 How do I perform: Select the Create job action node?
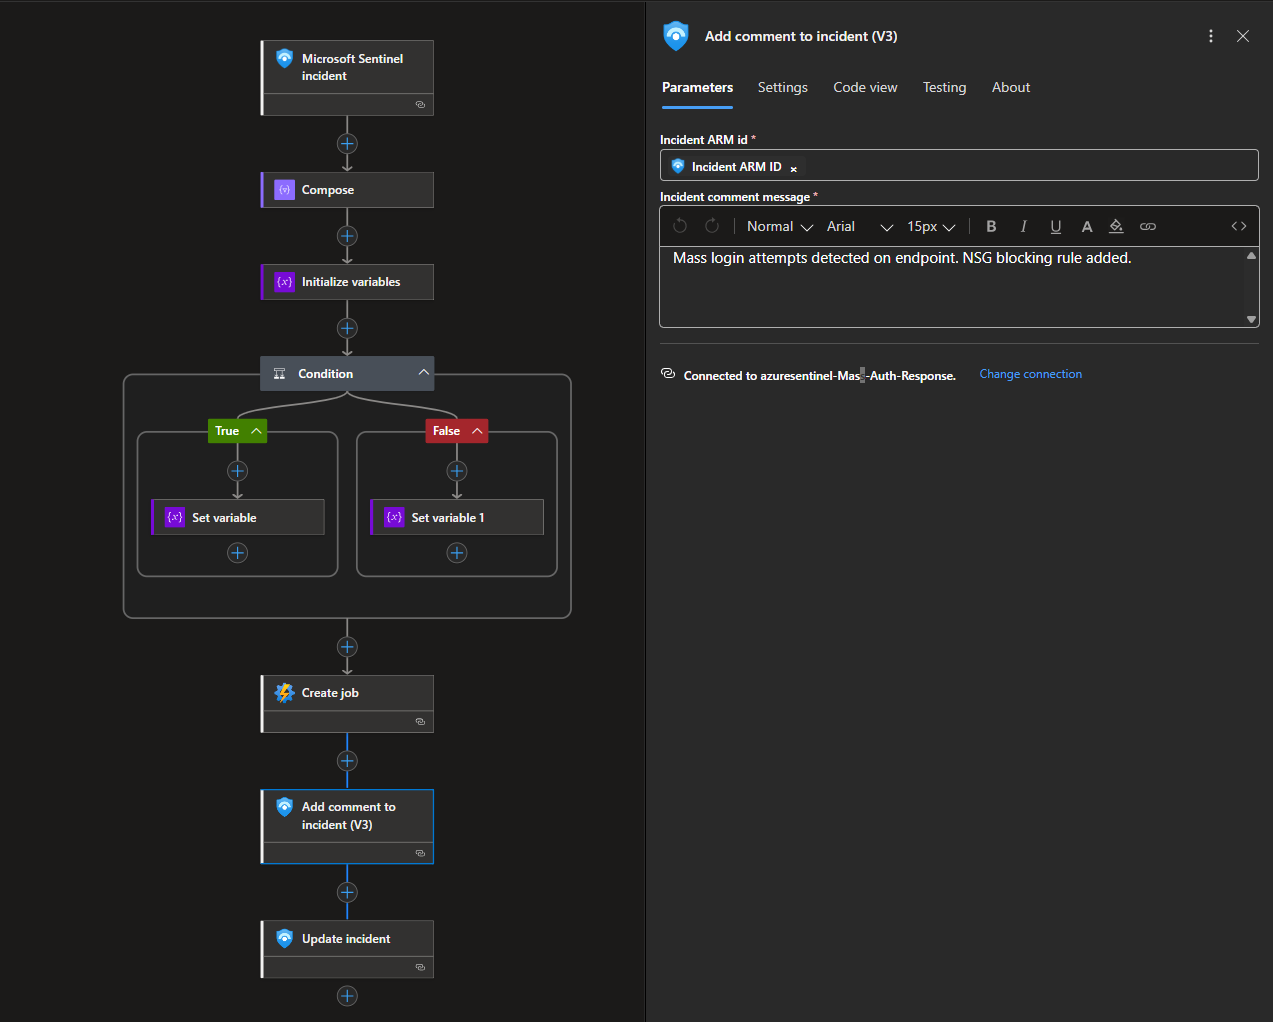(x=347, y=693)
